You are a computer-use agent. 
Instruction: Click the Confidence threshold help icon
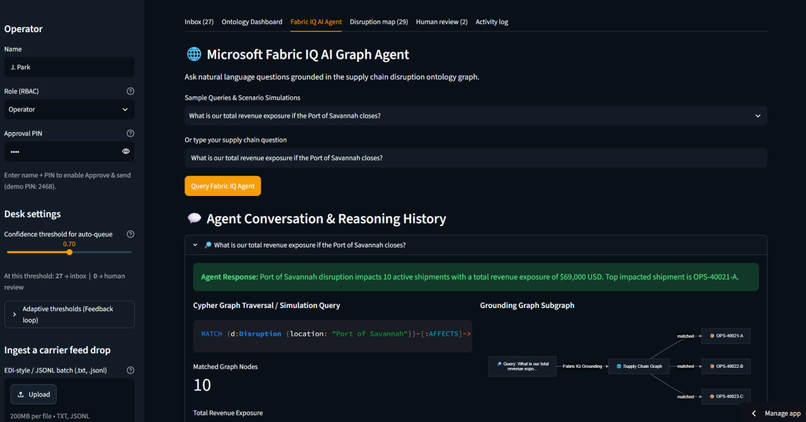(x=131, y=234)
